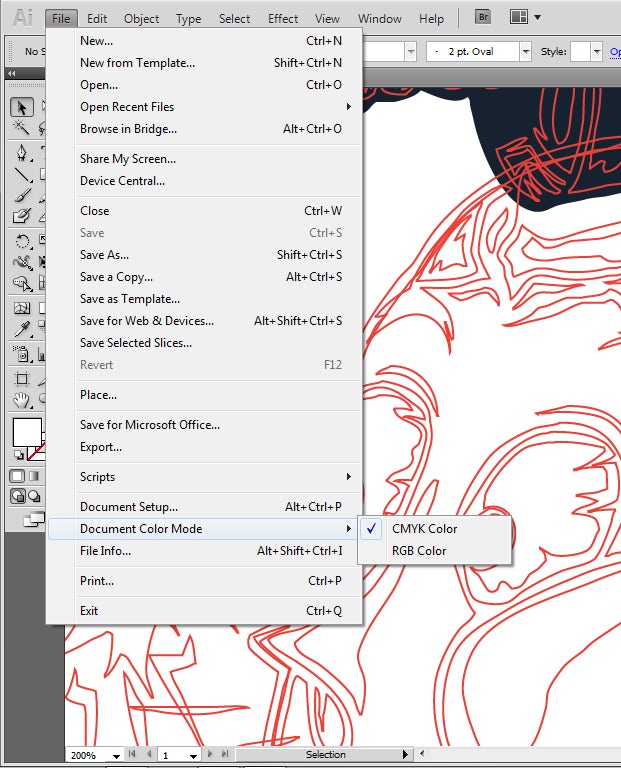Click the Default Fill and Stroke icon

point(19,455)
